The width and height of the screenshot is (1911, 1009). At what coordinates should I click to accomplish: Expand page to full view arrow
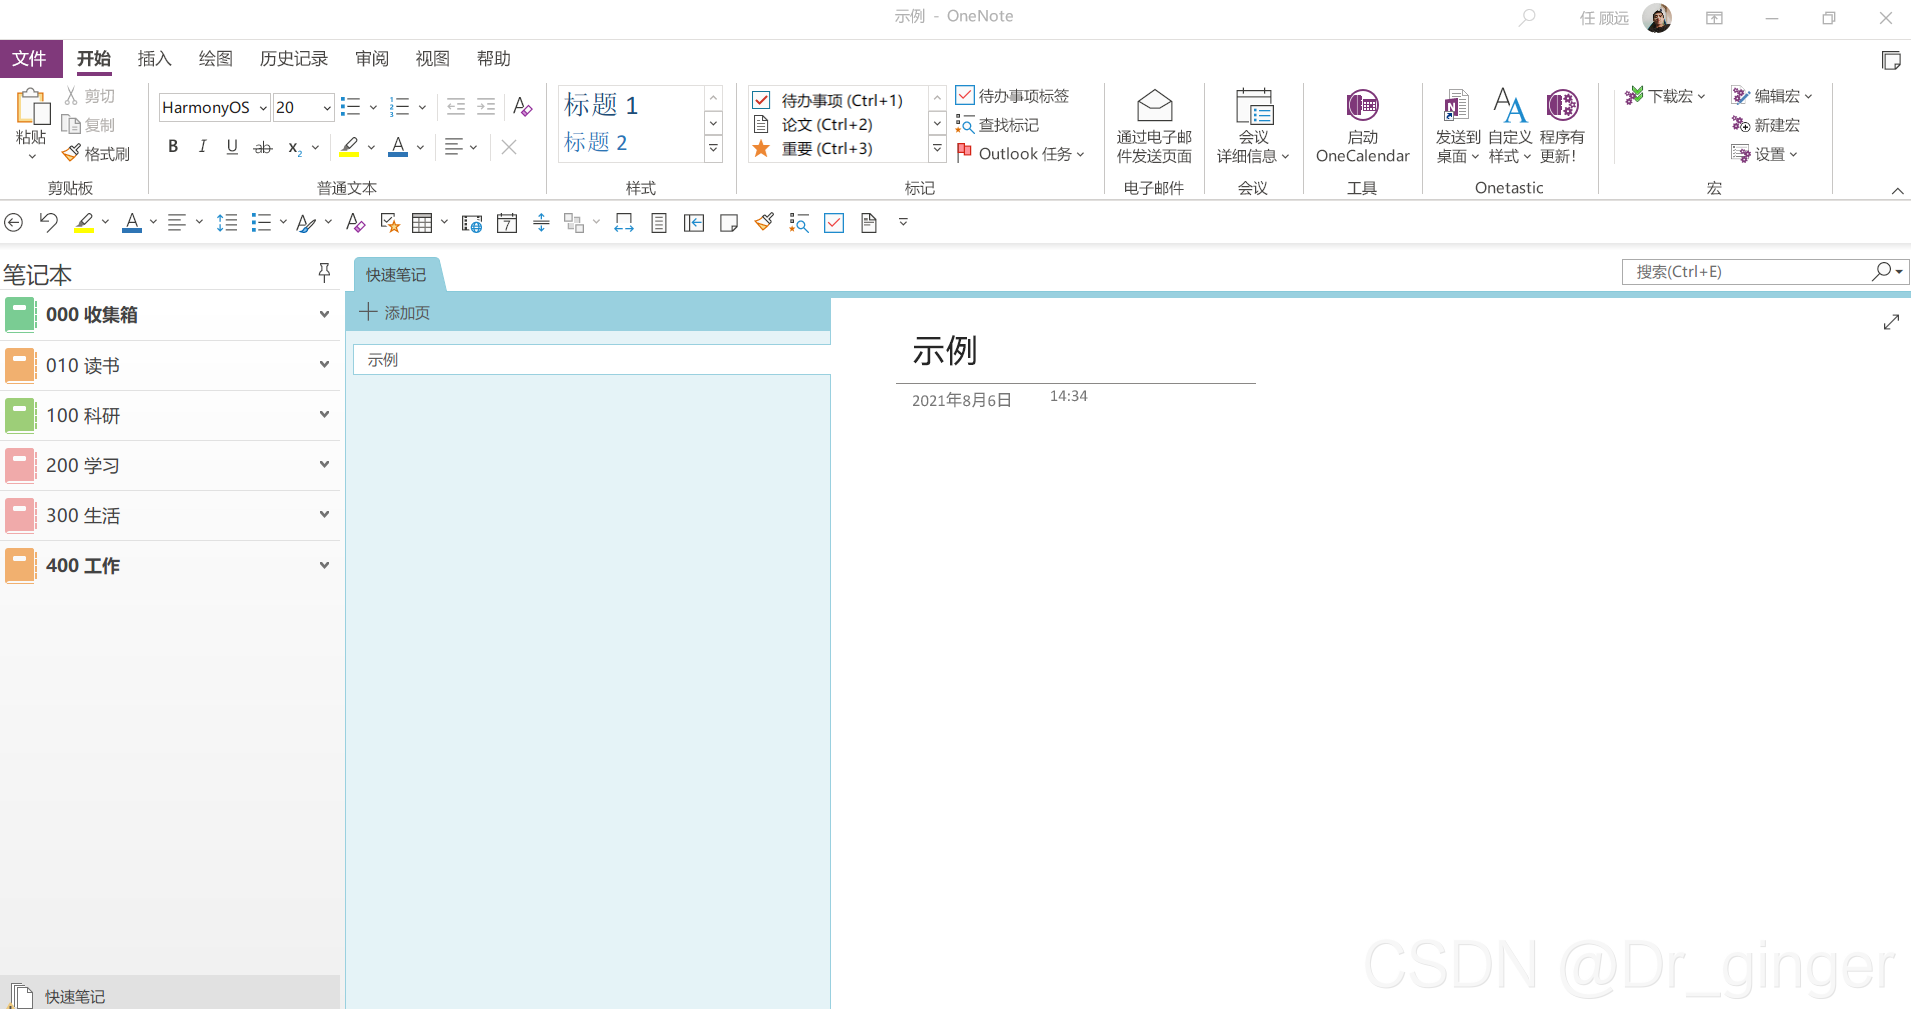coord(1891,322)
